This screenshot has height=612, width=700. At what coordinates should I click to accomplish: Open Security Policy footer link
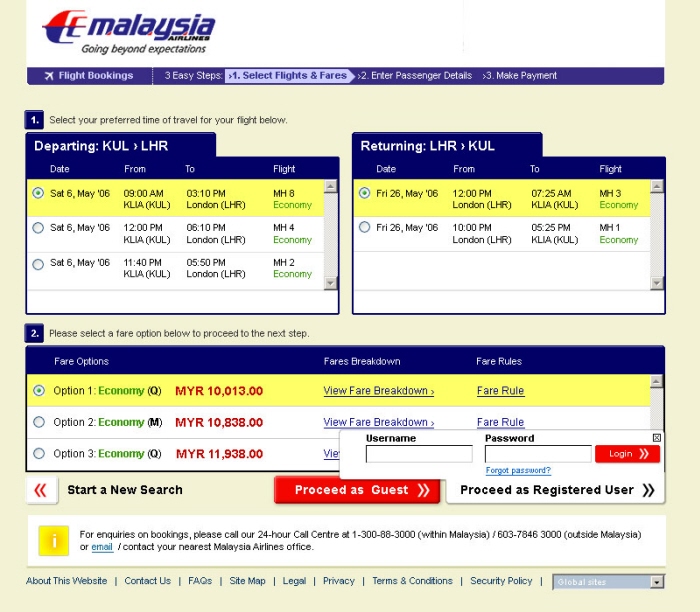click(501, 581)
